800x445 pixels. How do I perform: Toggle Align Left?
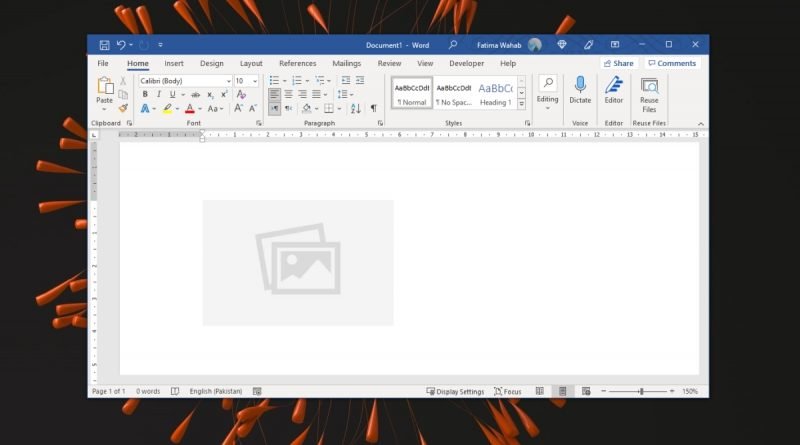tap(274, 94)
